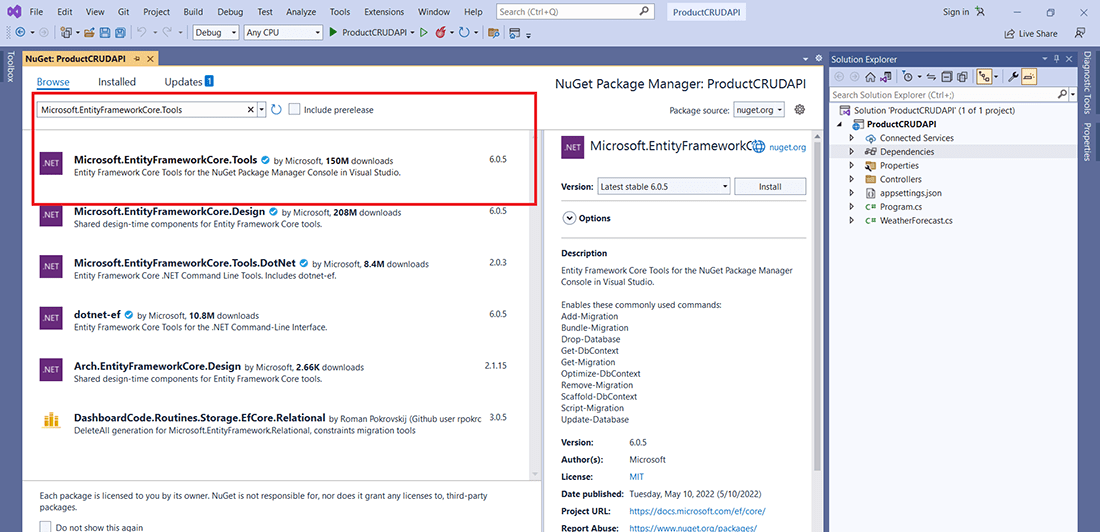Expand Dependencies tree node
Image resolution: width=1100 pixels, height=532 pixels.
pos(852,152)
